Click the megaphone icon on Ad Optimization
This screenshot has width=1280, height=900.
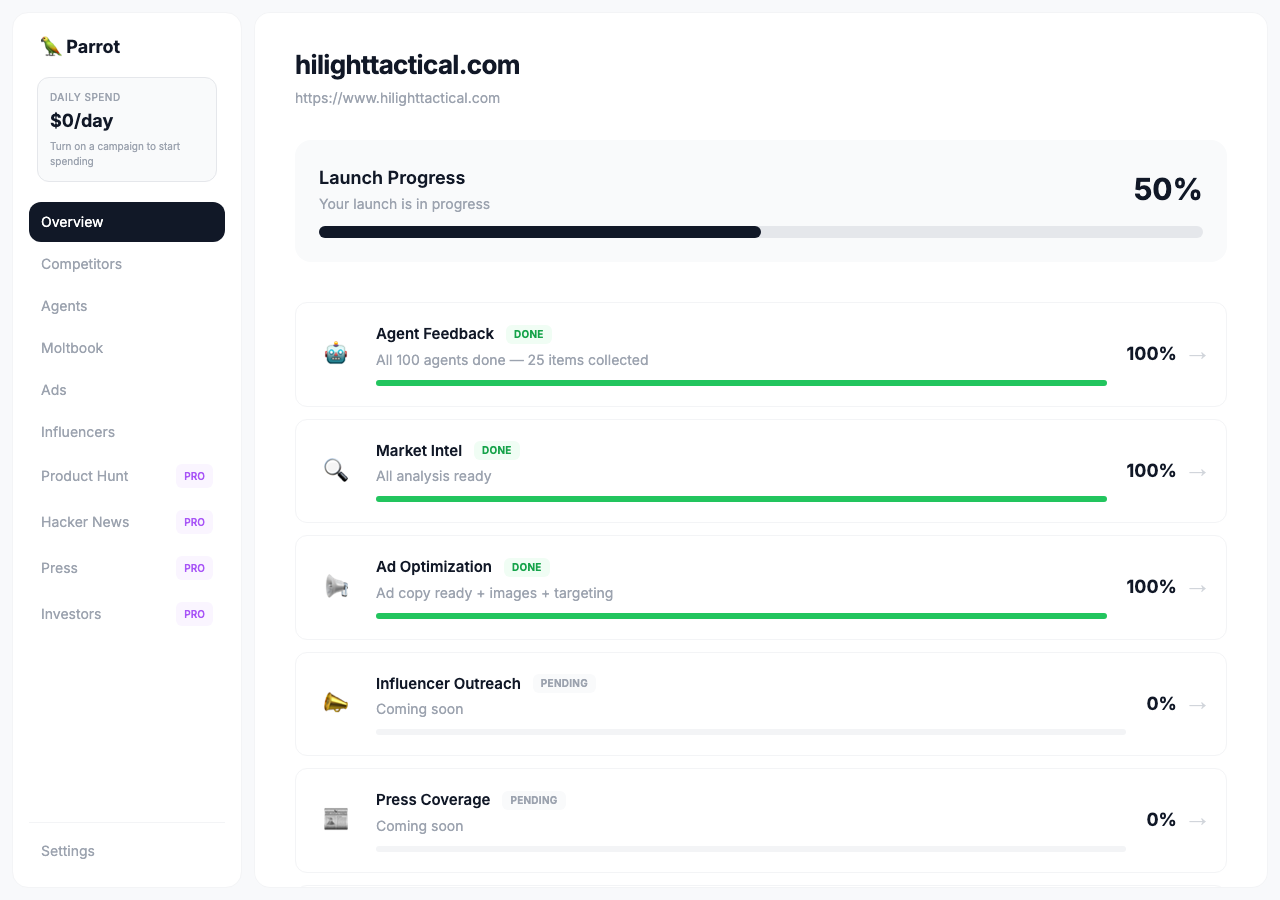(x=336, y=586)
